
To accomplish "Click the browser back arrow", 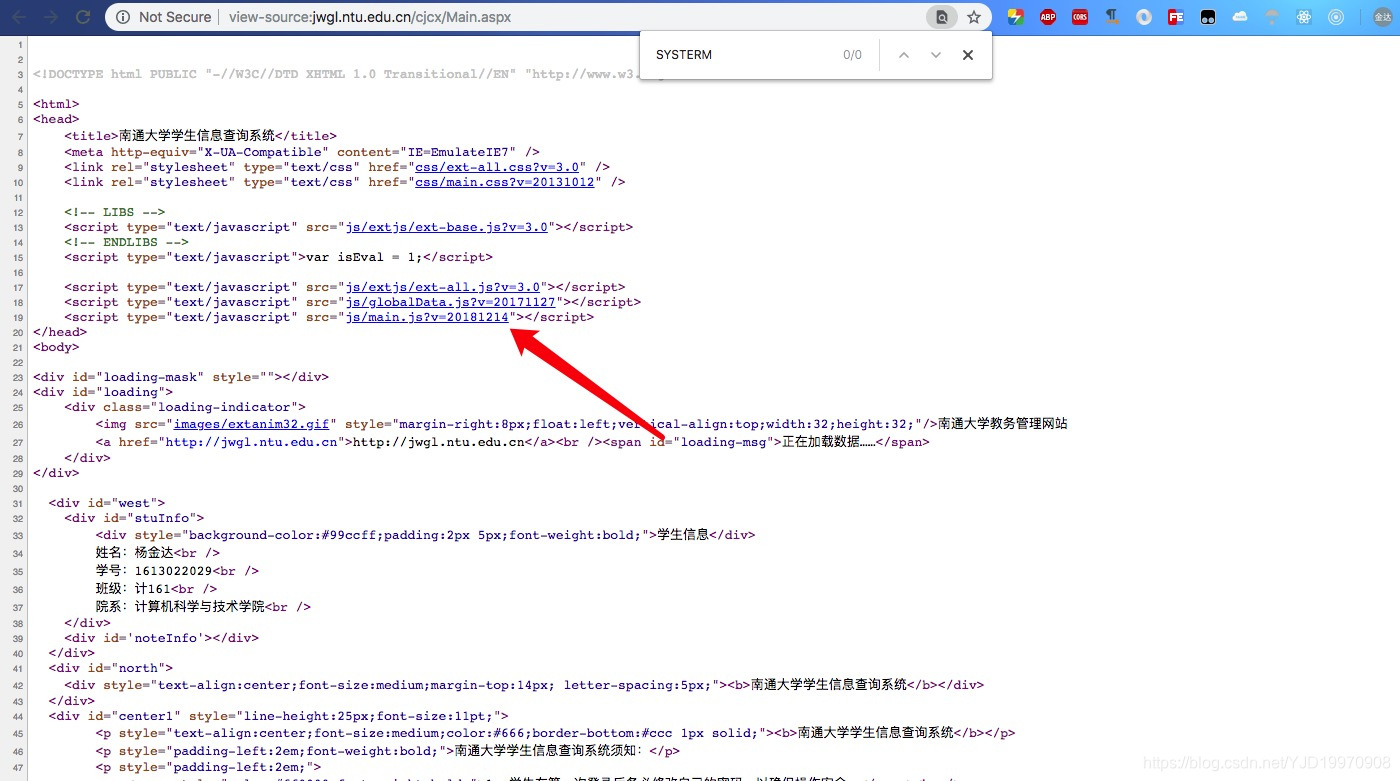I will 19,17.
